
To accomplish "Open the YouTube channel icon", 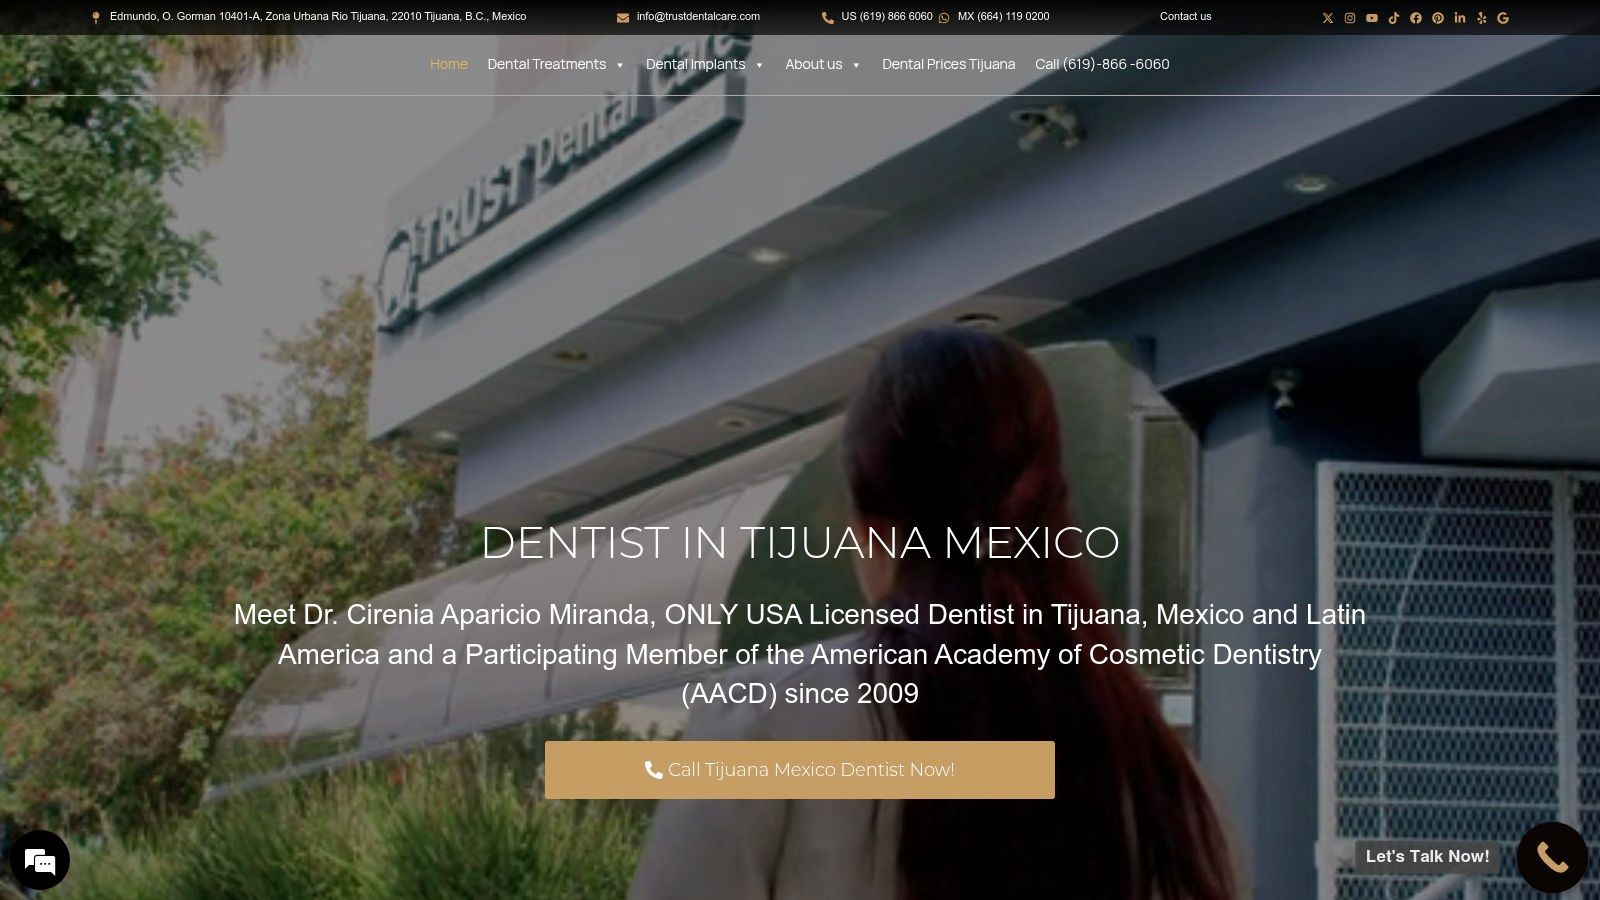I will pos(1372,17).
